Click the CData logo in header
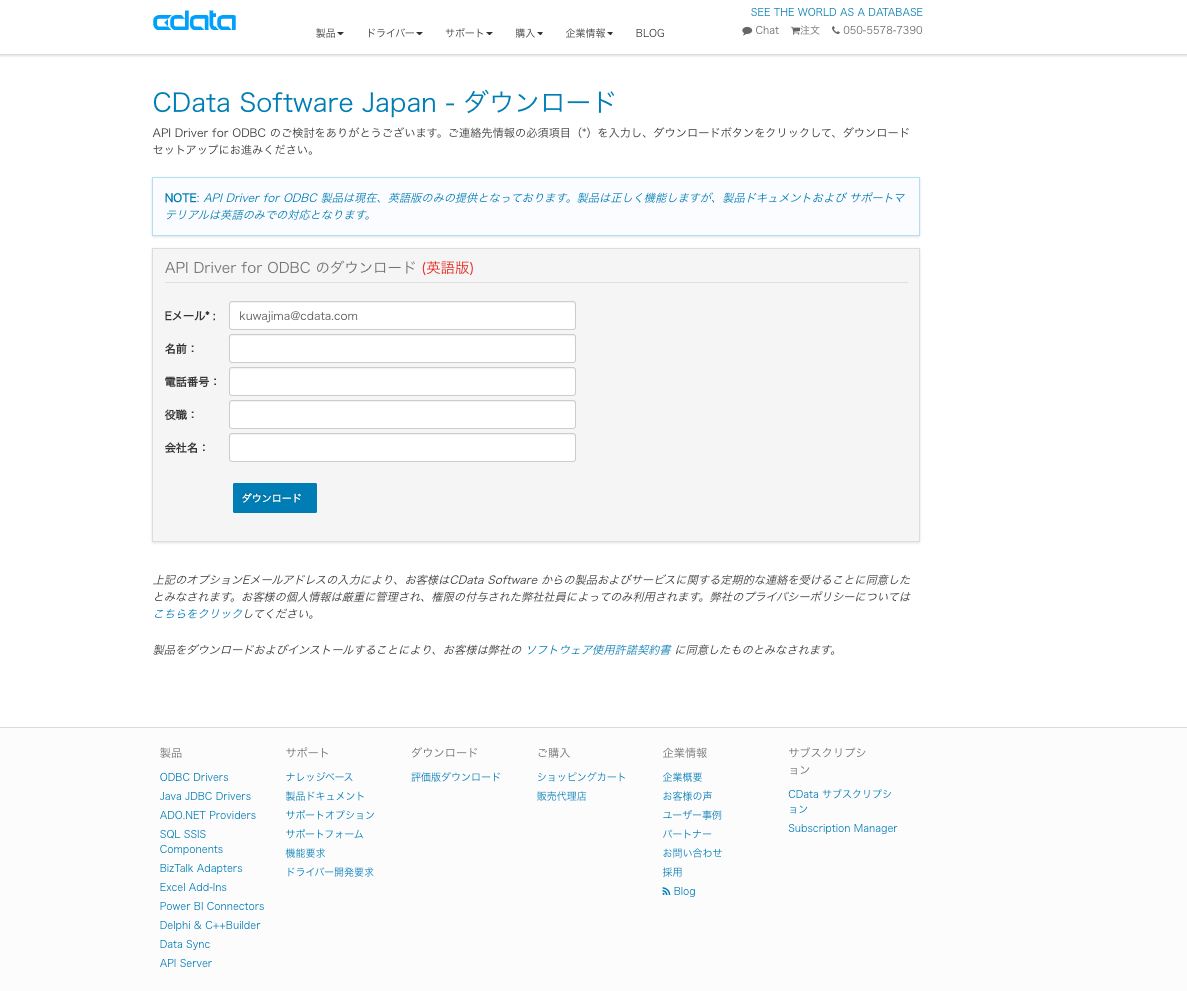The width and height of the screenshot is (1187, 991). [x=195, y=21]
